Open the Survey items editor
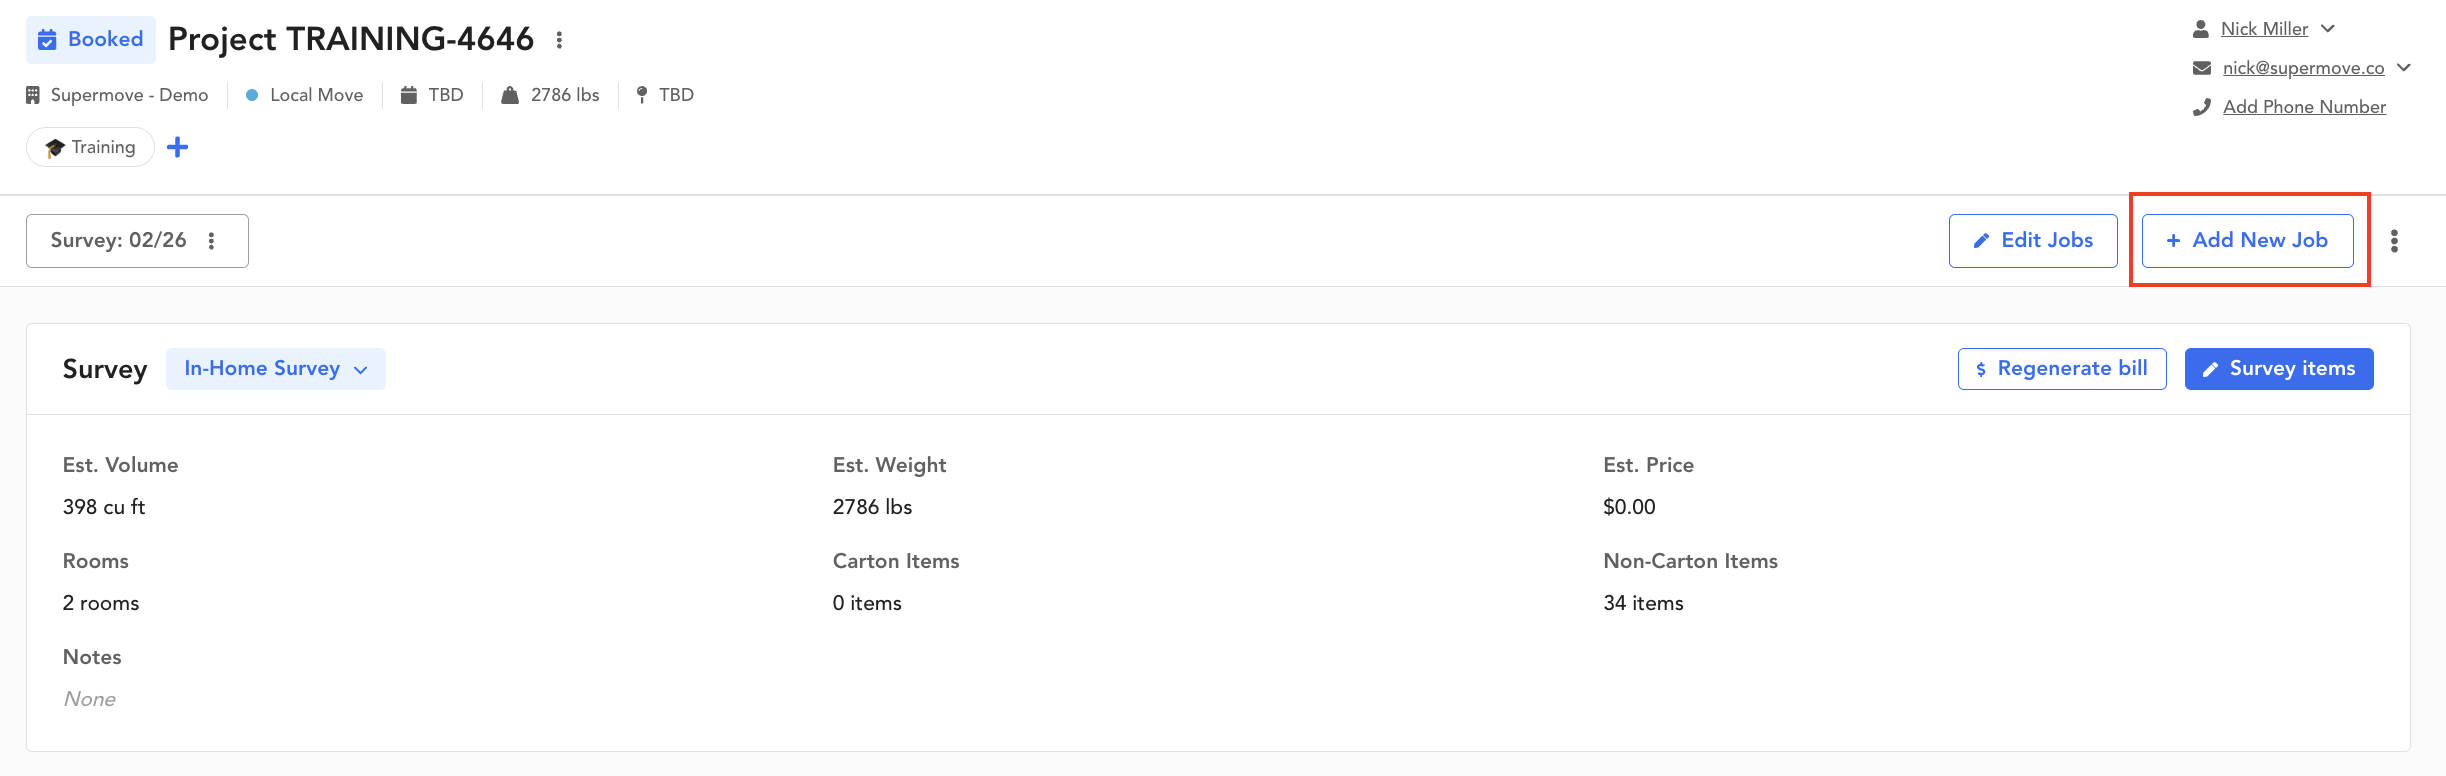 click(2279, 369)
